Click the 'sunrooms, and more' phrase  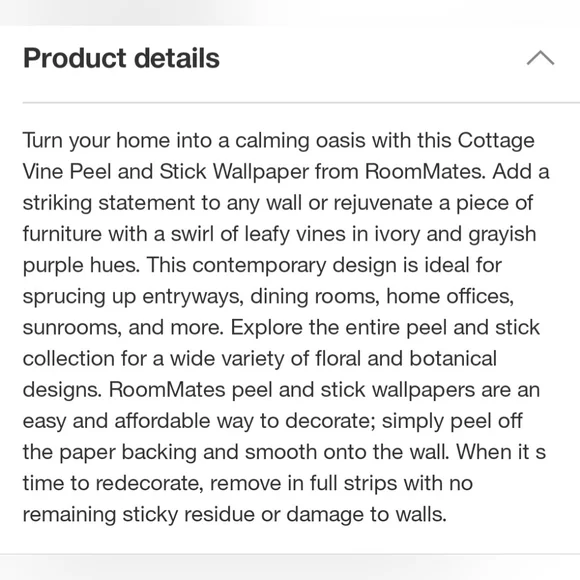point(123,328)
